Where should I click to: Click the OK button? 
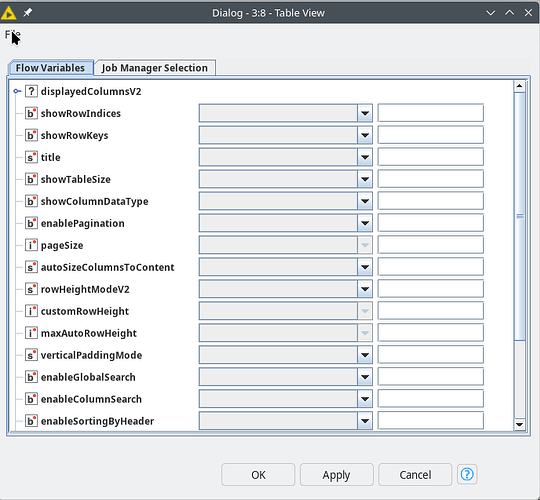(258, 475)
